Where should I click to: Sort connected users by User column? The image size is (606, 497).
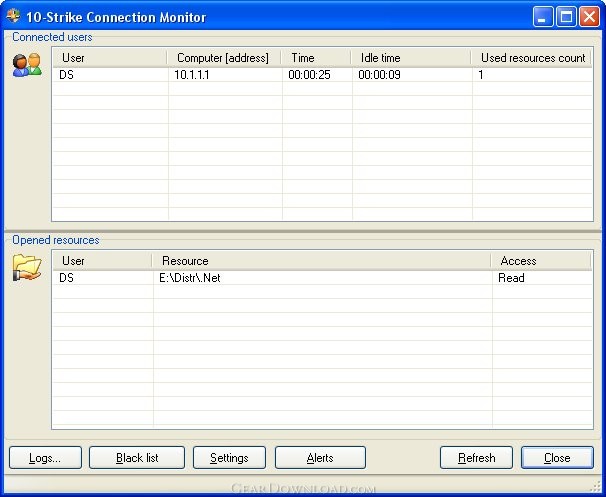coord(110,58)
